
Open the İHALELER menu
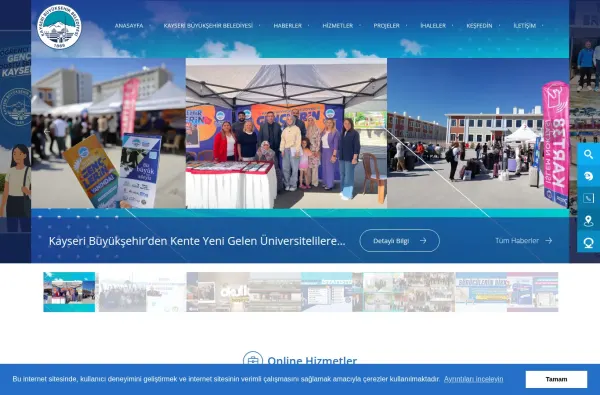click(433, 26)
